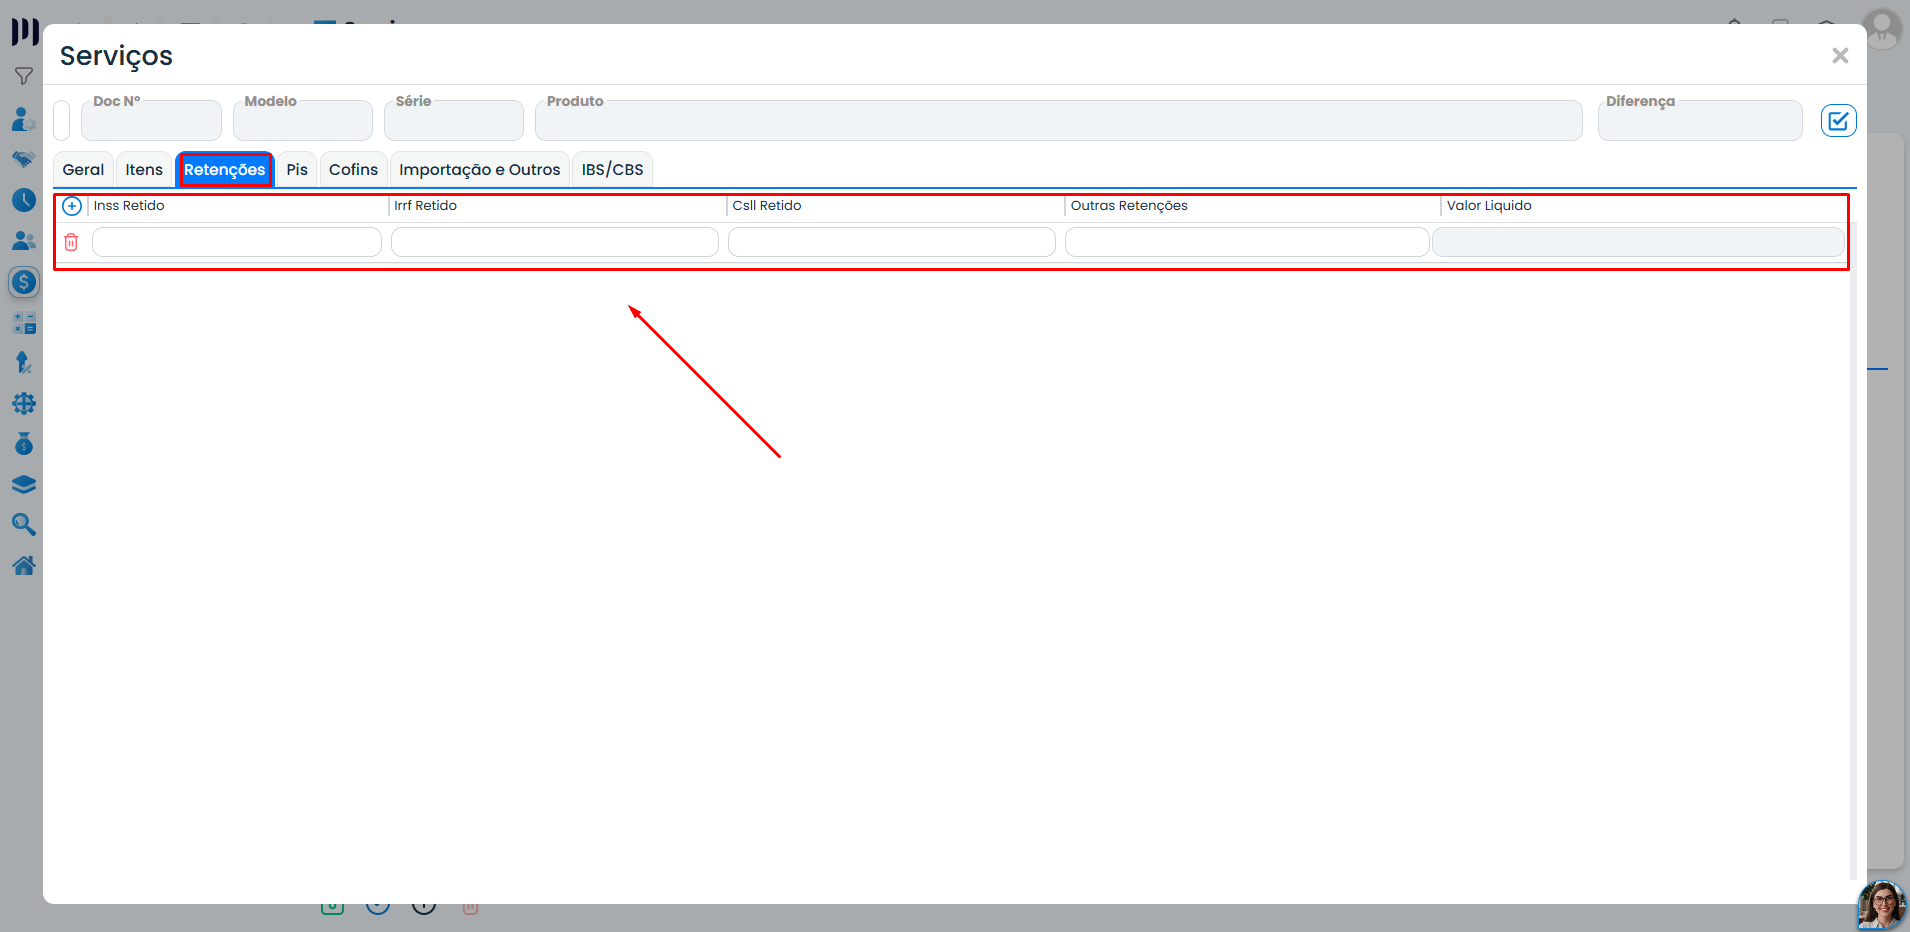The width and height of the screenshot is (1910, 932).
Task: Click the Valor Liquido field
Action: [x=1638, y=242]
